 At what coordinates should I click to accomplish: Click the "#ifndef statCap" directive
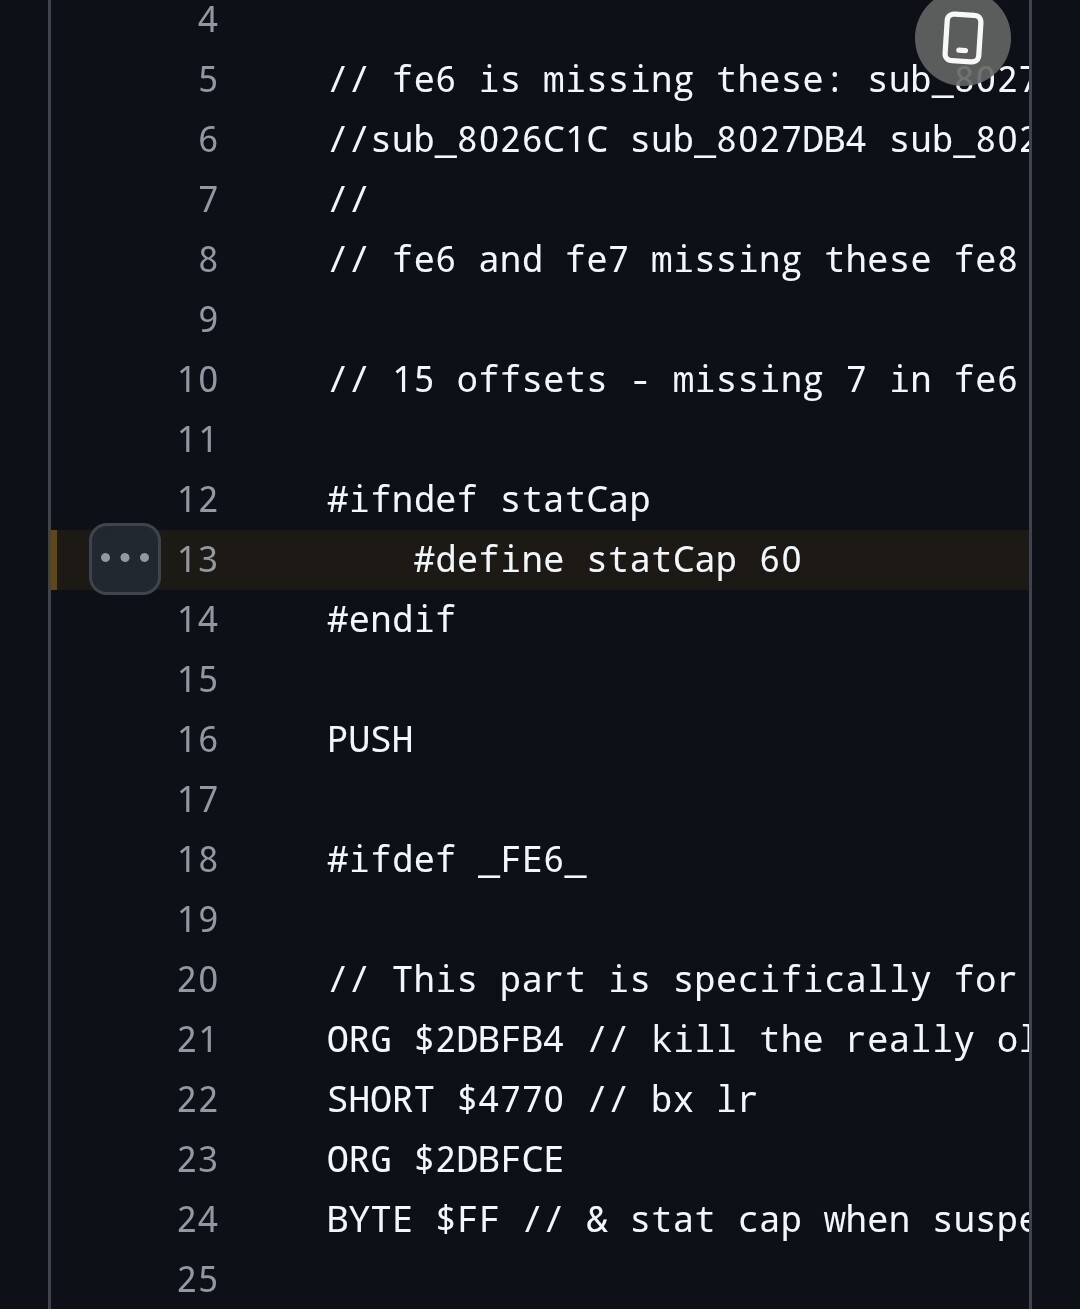(x=488, y=499)
